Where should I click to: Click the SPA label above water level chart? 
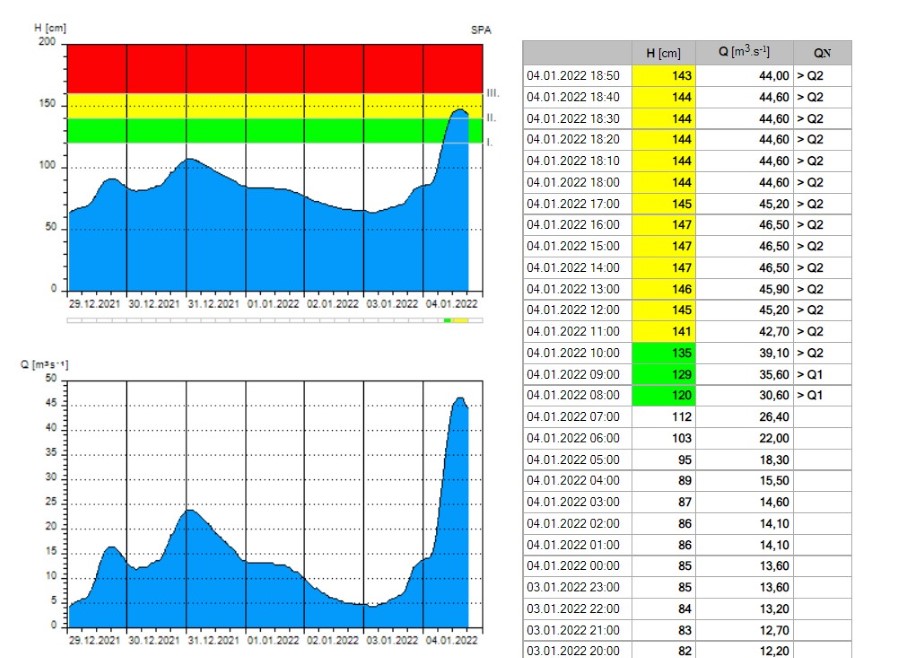480,31
